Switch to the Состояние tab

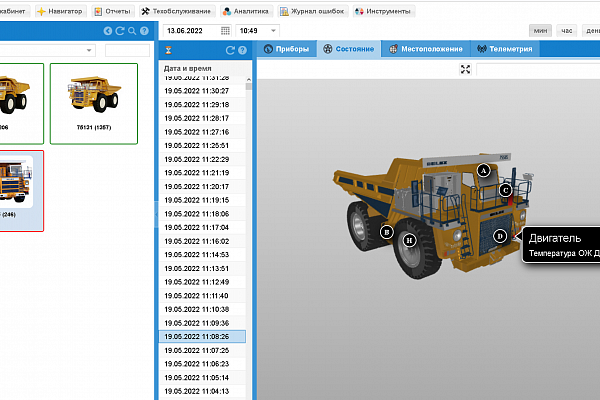pyautogui.click(x=349, y=49)
